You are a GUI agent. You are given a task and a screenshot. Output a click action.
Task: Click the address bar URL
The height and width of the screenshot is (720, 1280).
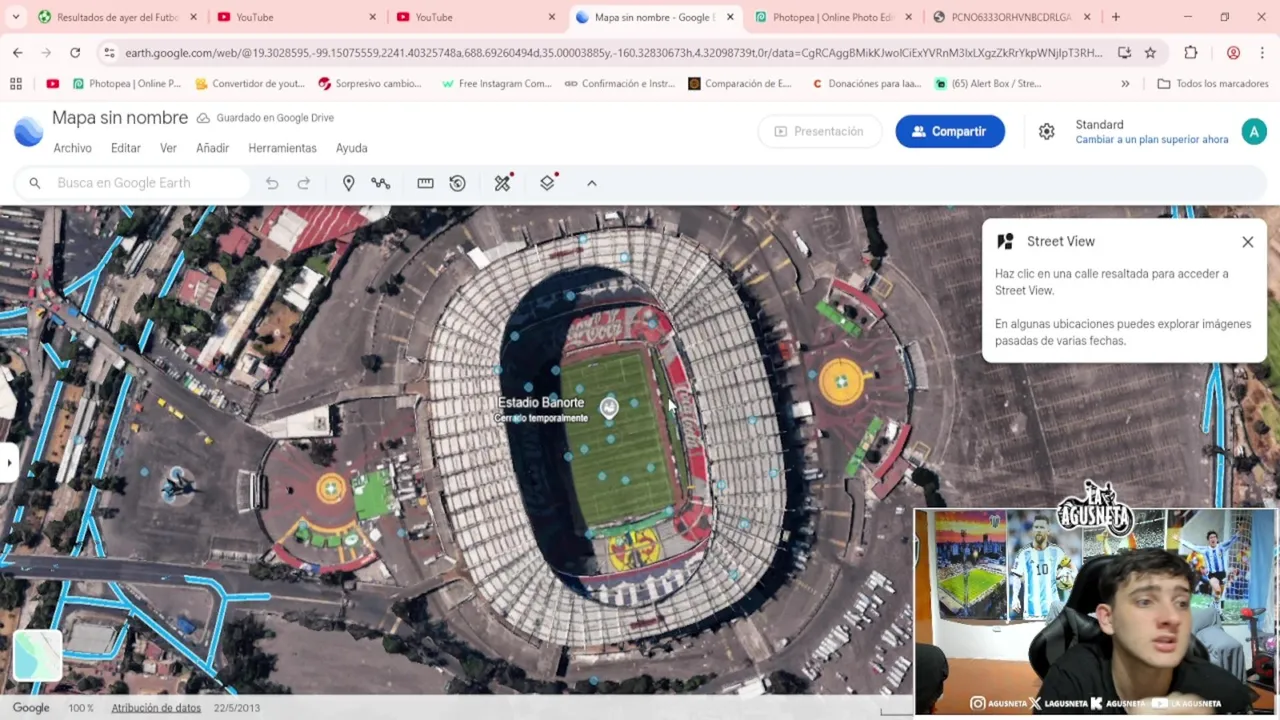click(614, 53)
